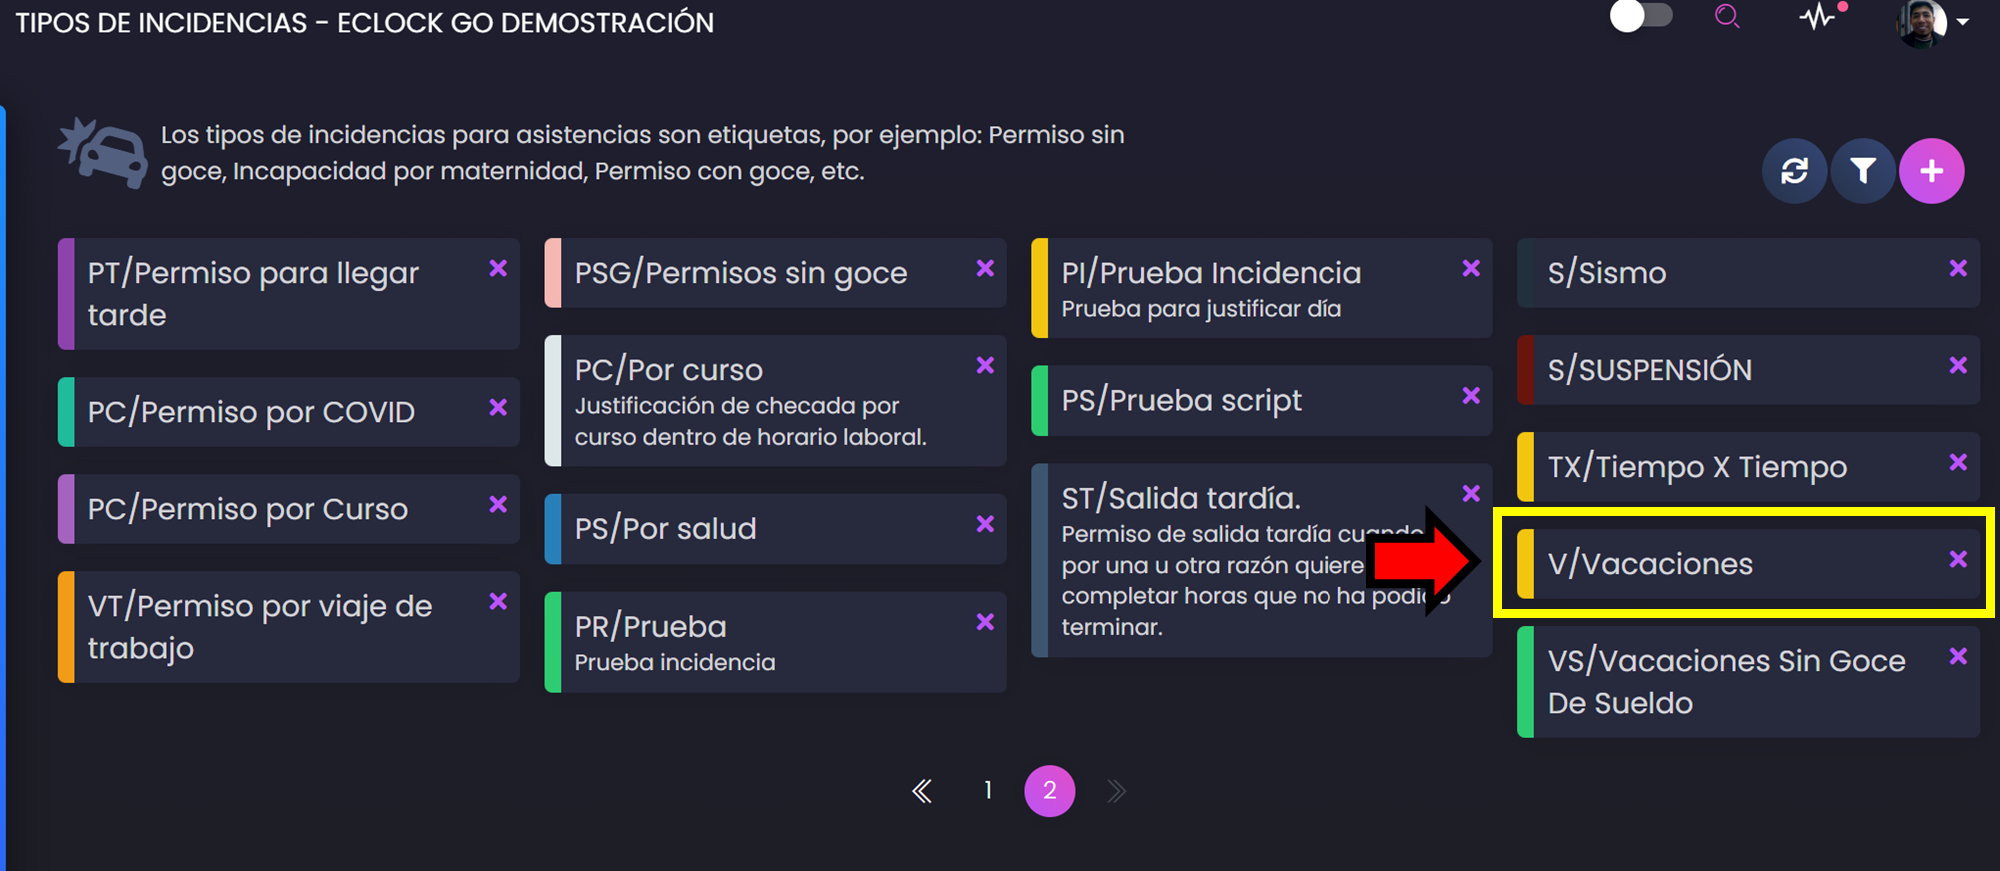The height and width of the screenshot is (871, 2000).
Task: Remove the PSG/Permisos sin goce card
Action: pyautogui.click(x=985, y=268)
